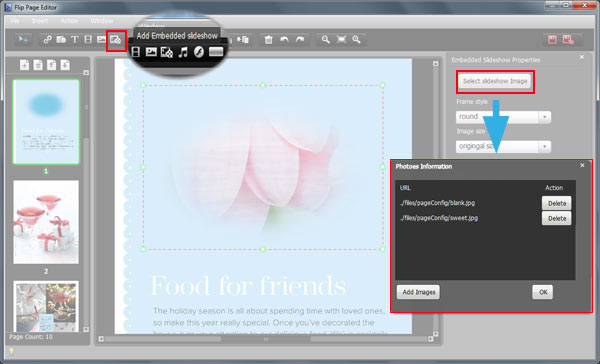The width and height of the screenshot is (600, 364).
Task: Click the Flip Page Editor title bar icon
Action: click(x=8, y=7)
